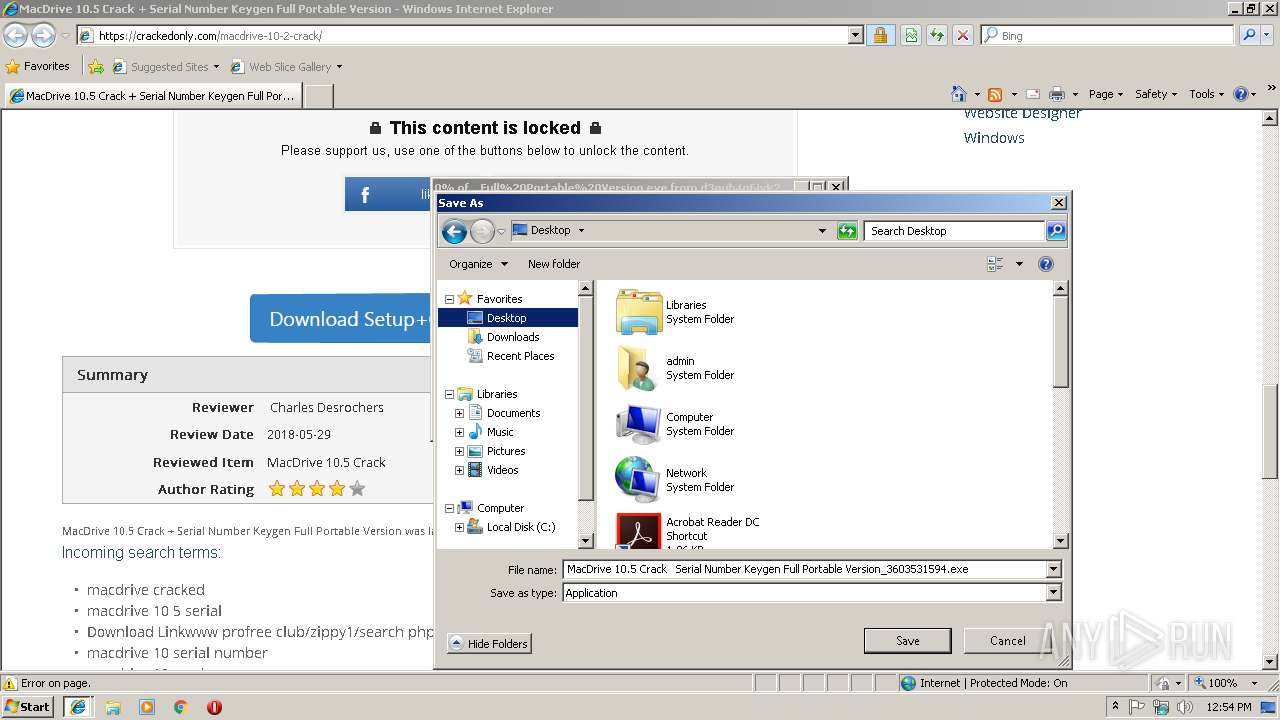Click the IE refresh page icon
Image resolution: width=1280 pixels, height=720 pixels.
(x=936, y=35)
